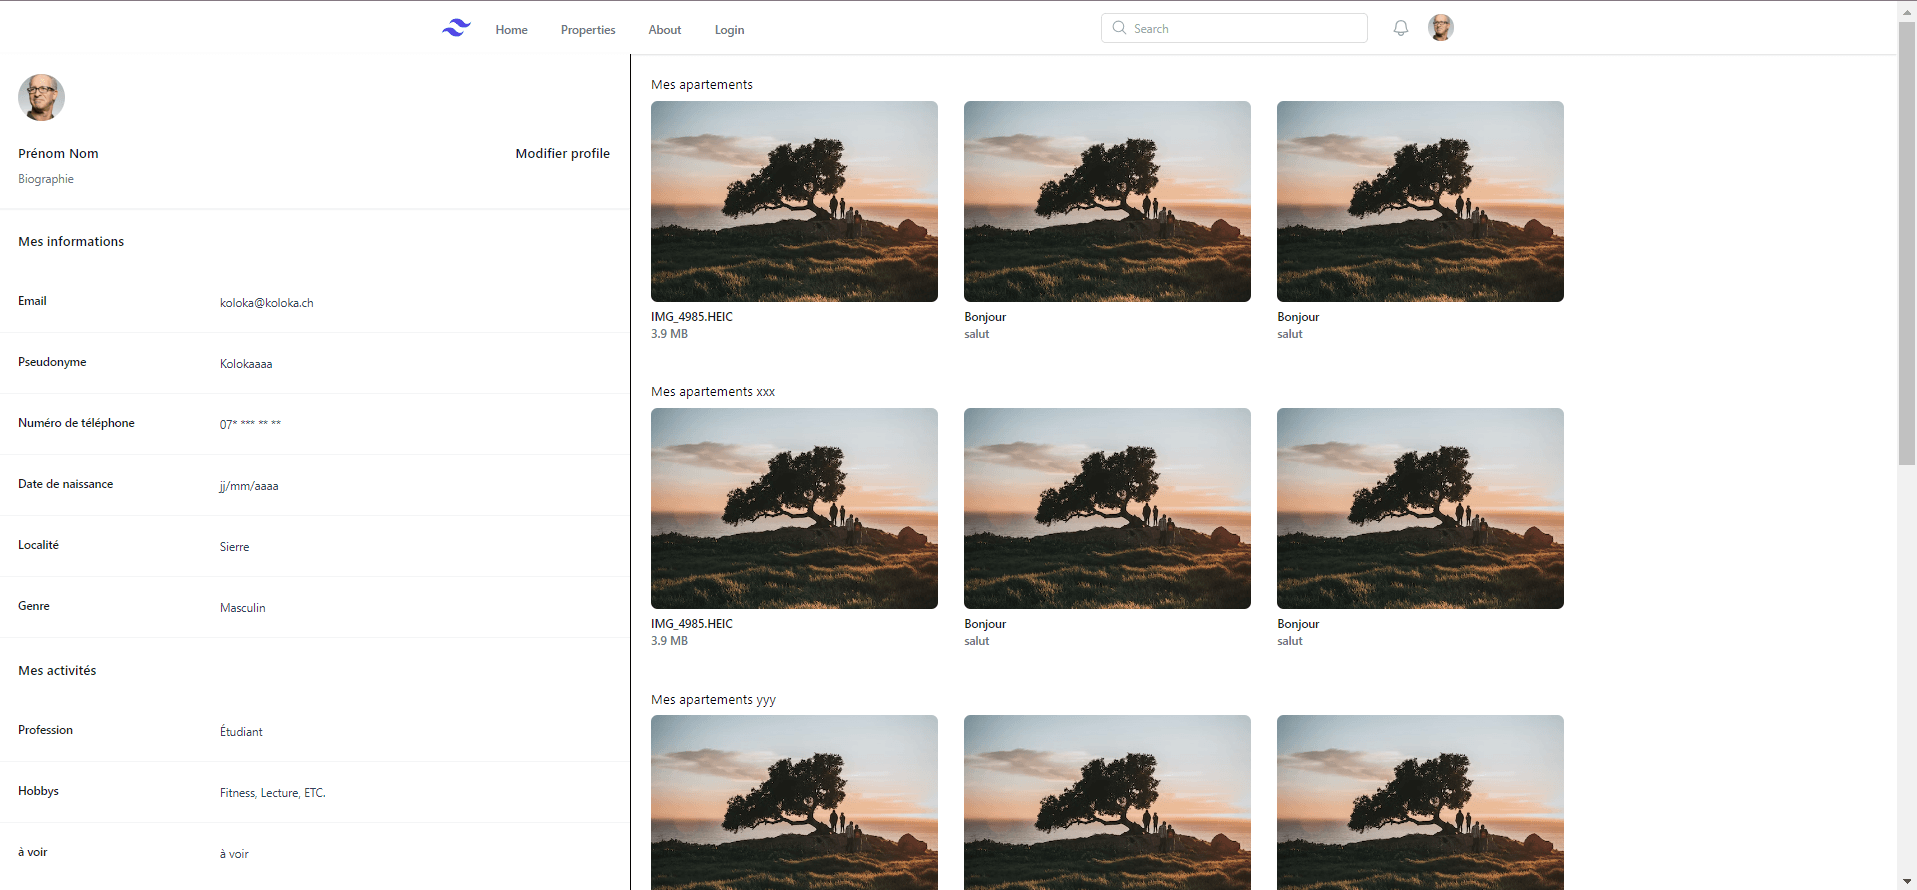Click the large profile photo
Image resolution: width=1917 pixels, height=890 pixels.
pos(41,97)
